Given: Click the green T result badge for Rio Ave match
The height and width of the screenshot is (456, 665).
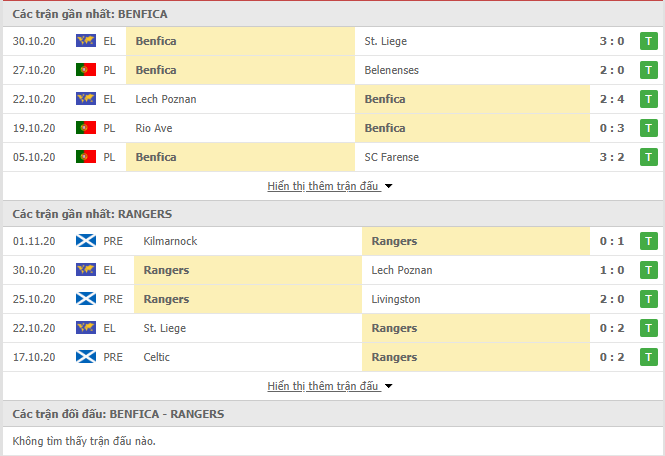Looking at the screenshot, I should [648, 128].
